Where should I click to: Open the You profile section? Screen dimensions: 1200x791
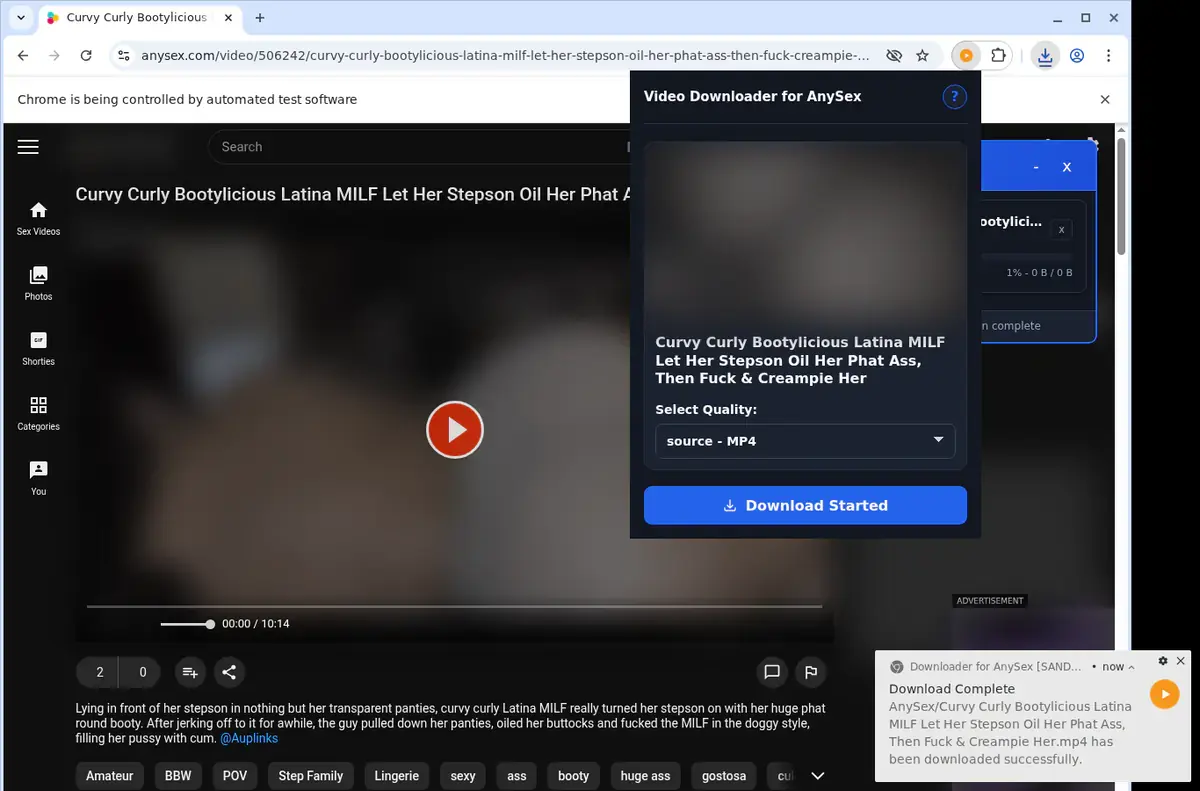(x=38, y=478)
